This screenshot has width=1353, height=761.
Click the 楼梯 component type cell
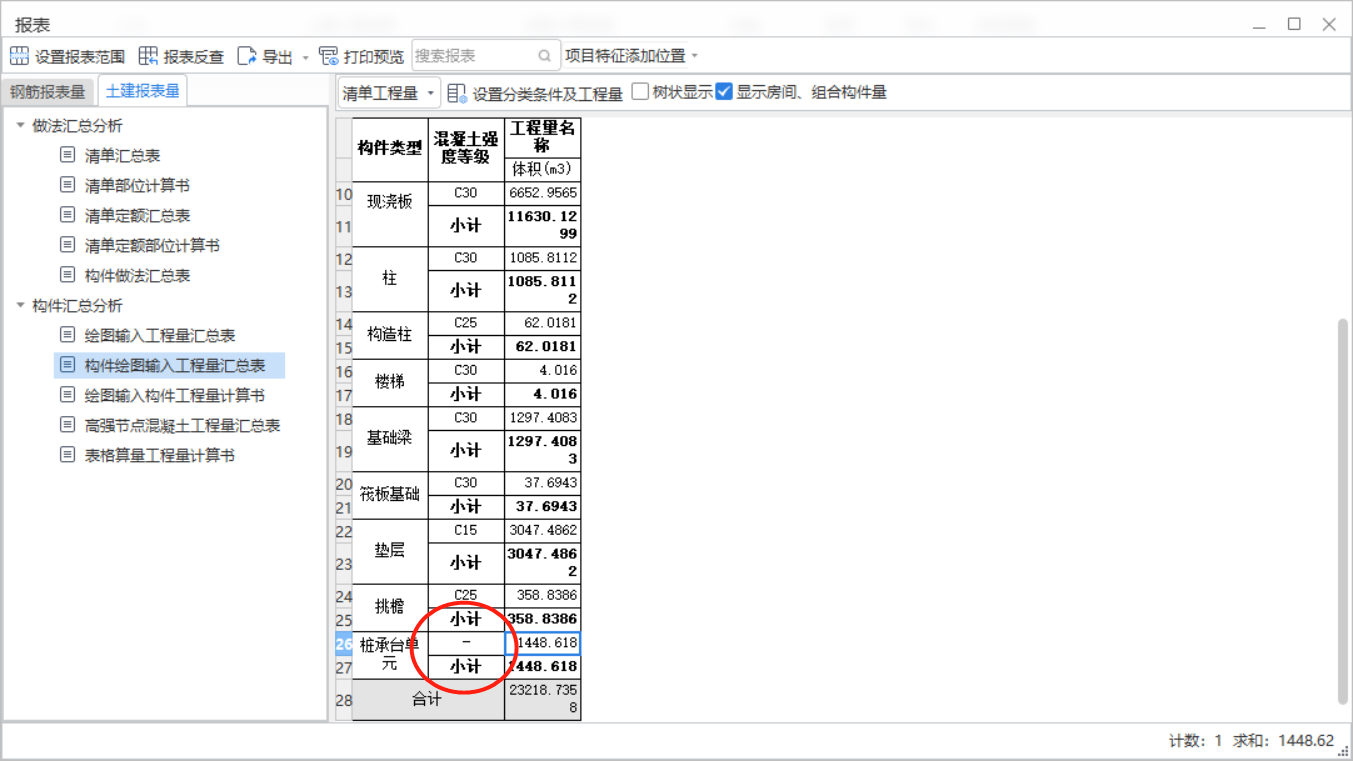click(390, 382)
